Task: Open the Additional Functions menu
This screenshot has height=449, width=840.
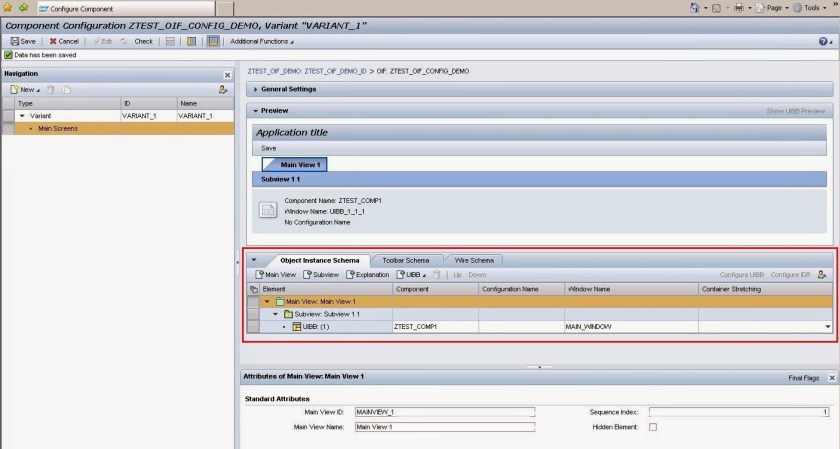Action: click(x=262, y=41)
